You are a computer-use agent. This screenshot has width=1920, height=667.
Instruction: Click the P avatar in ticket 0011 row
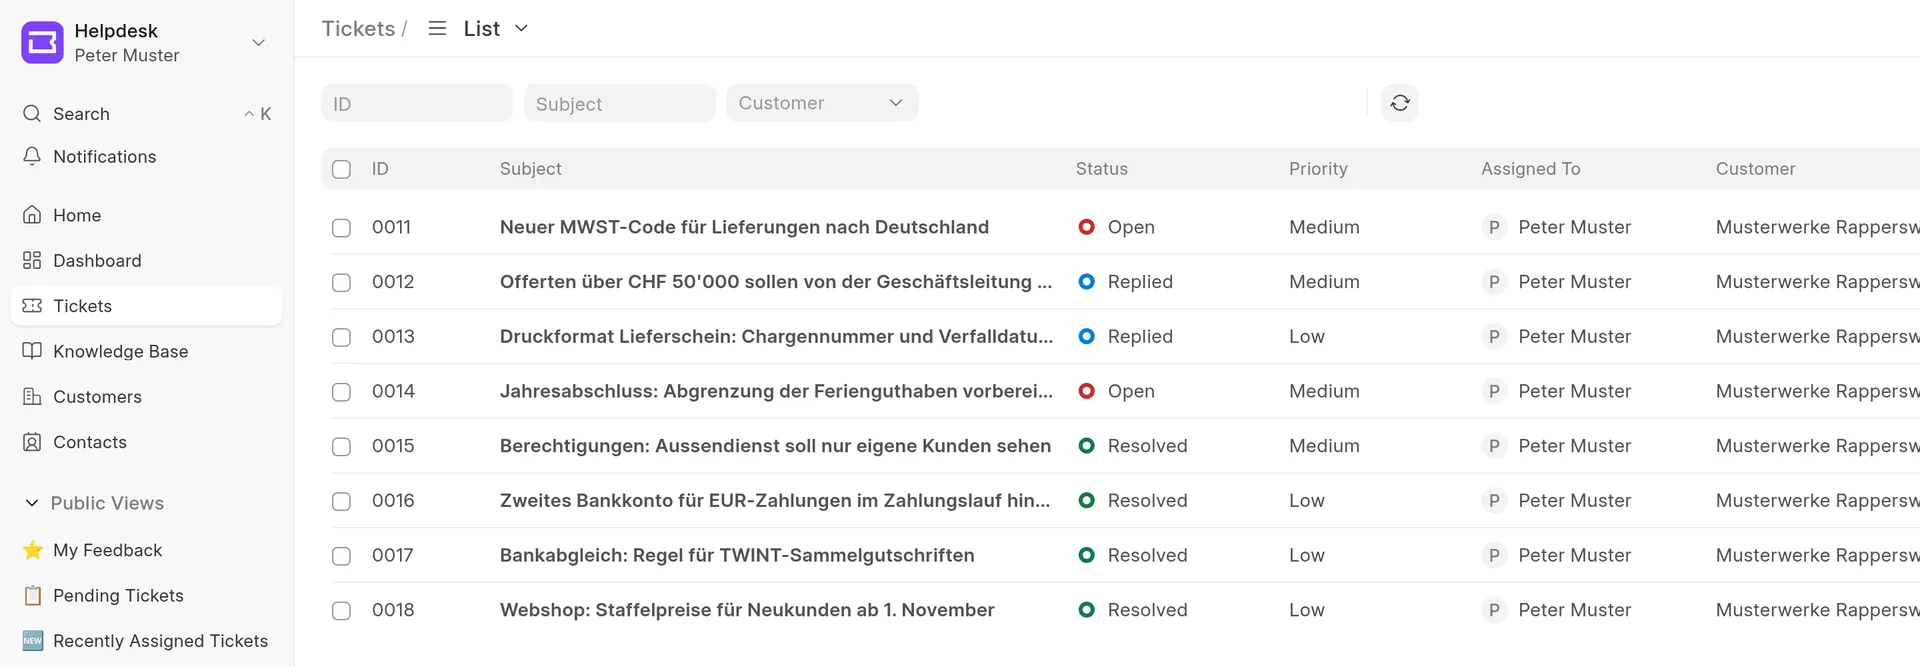(1494, 227)
